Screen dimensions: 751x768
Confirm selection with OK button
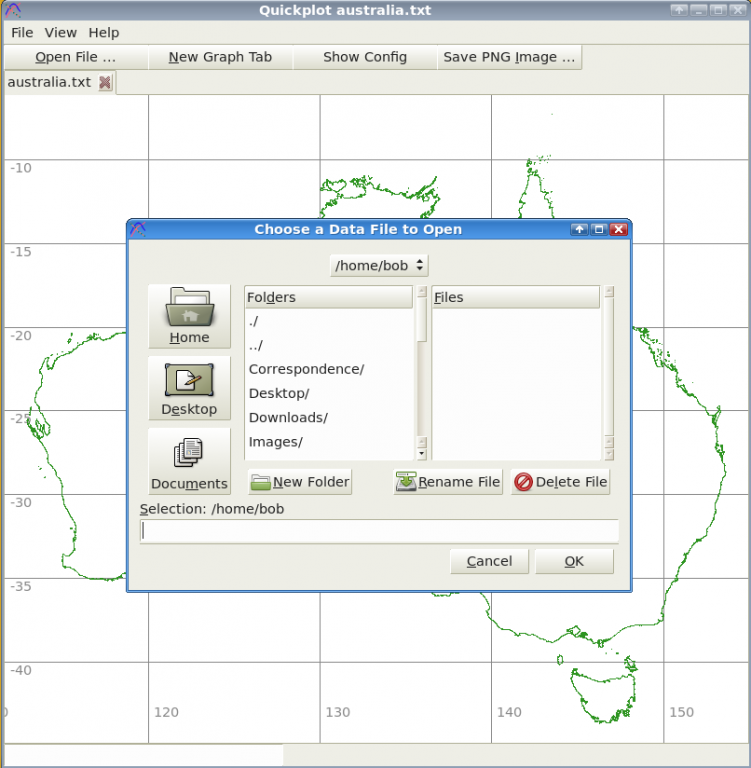[574, 561]
